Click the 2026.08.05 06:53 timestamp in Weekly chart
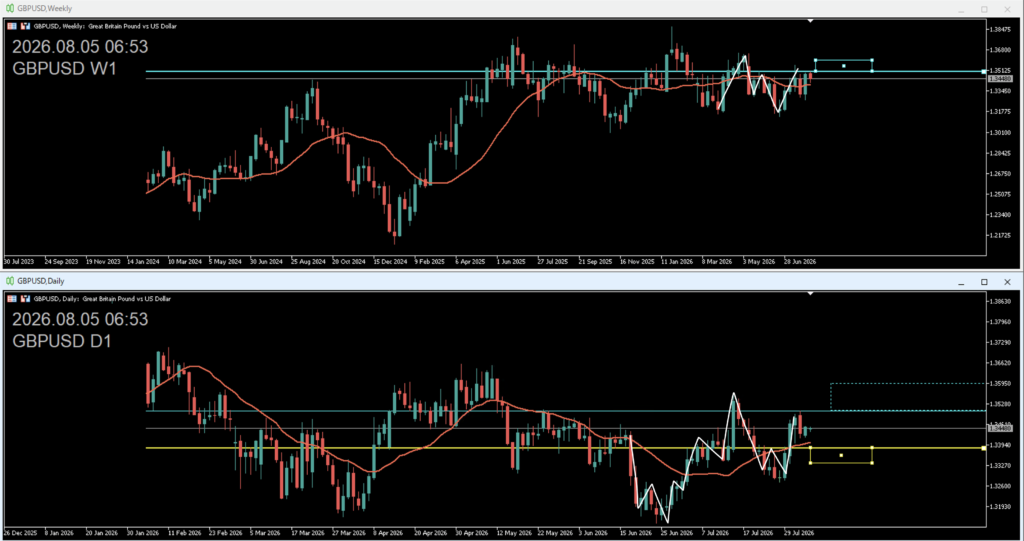This screenshot has width=1024, height=541. click(80, 47)
